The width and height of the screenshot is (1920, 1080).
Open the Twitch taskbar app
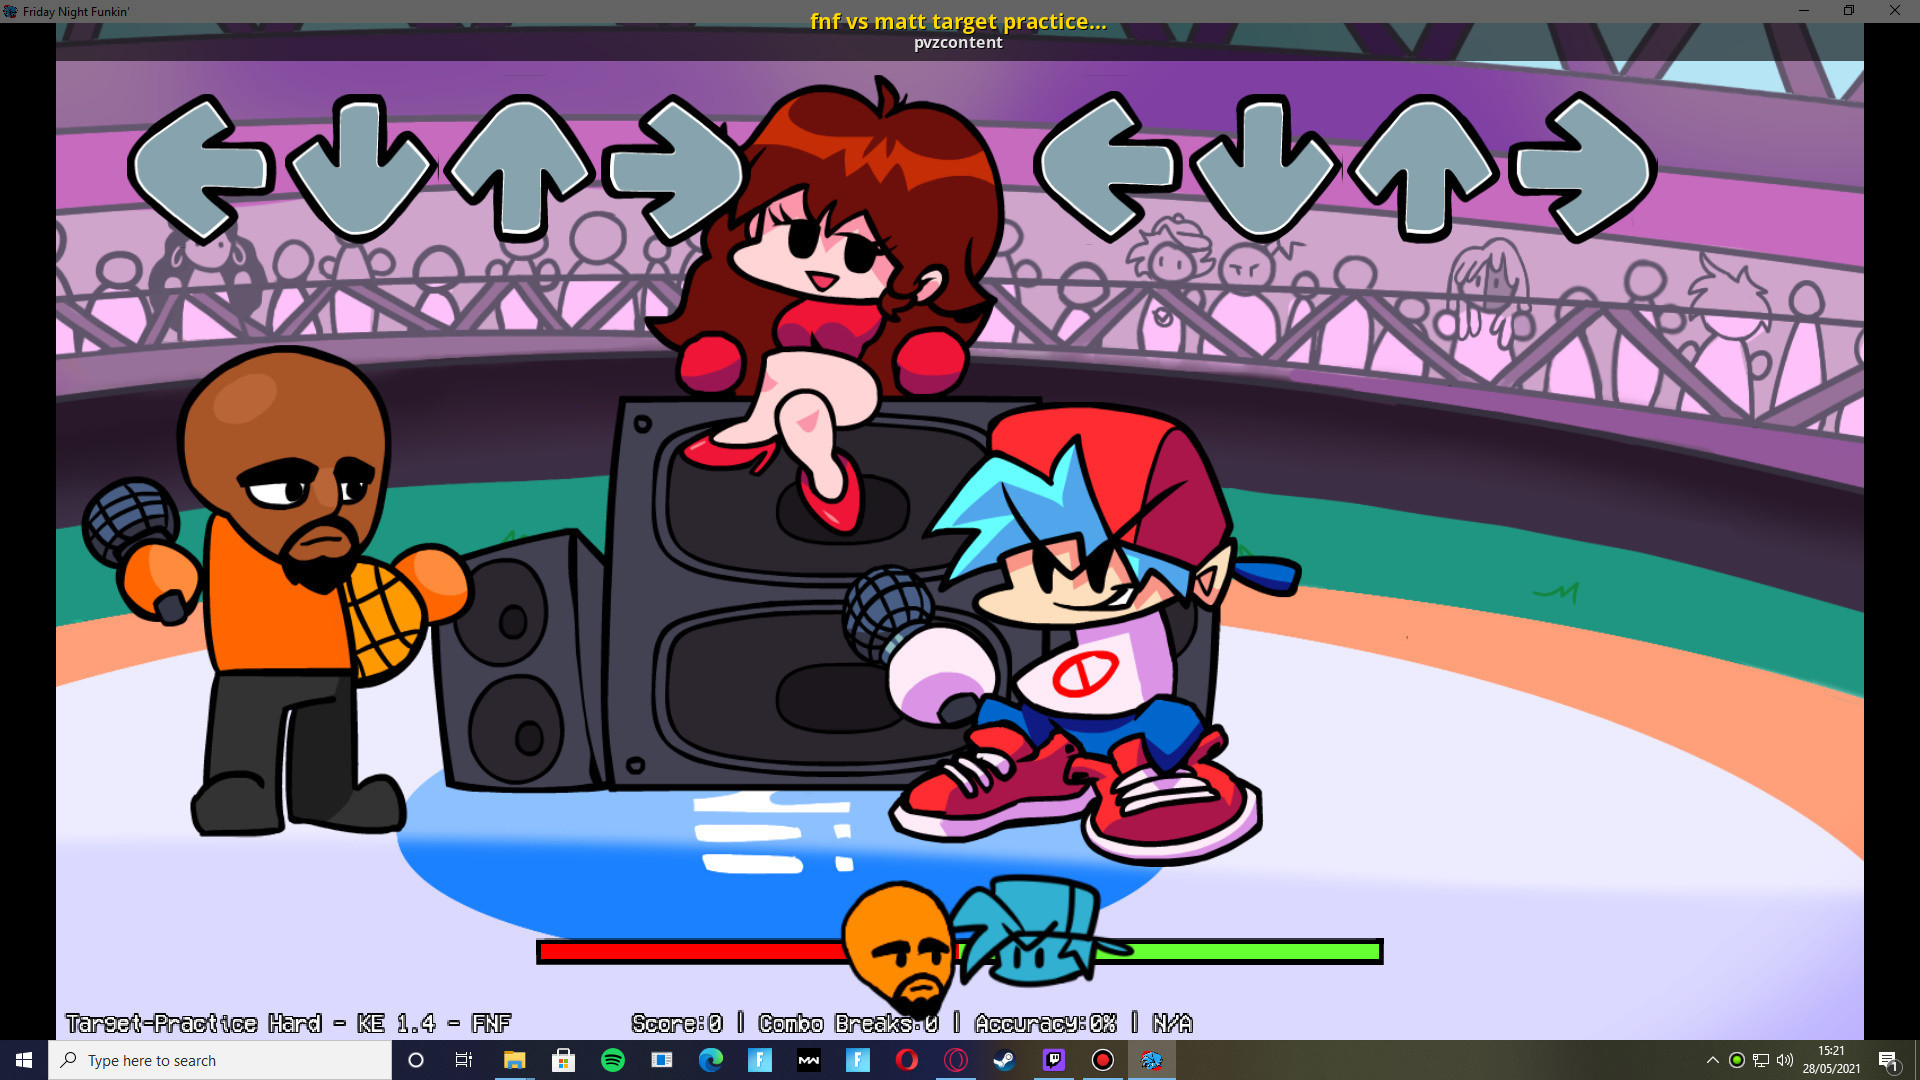click(x=1053, y=1060)
